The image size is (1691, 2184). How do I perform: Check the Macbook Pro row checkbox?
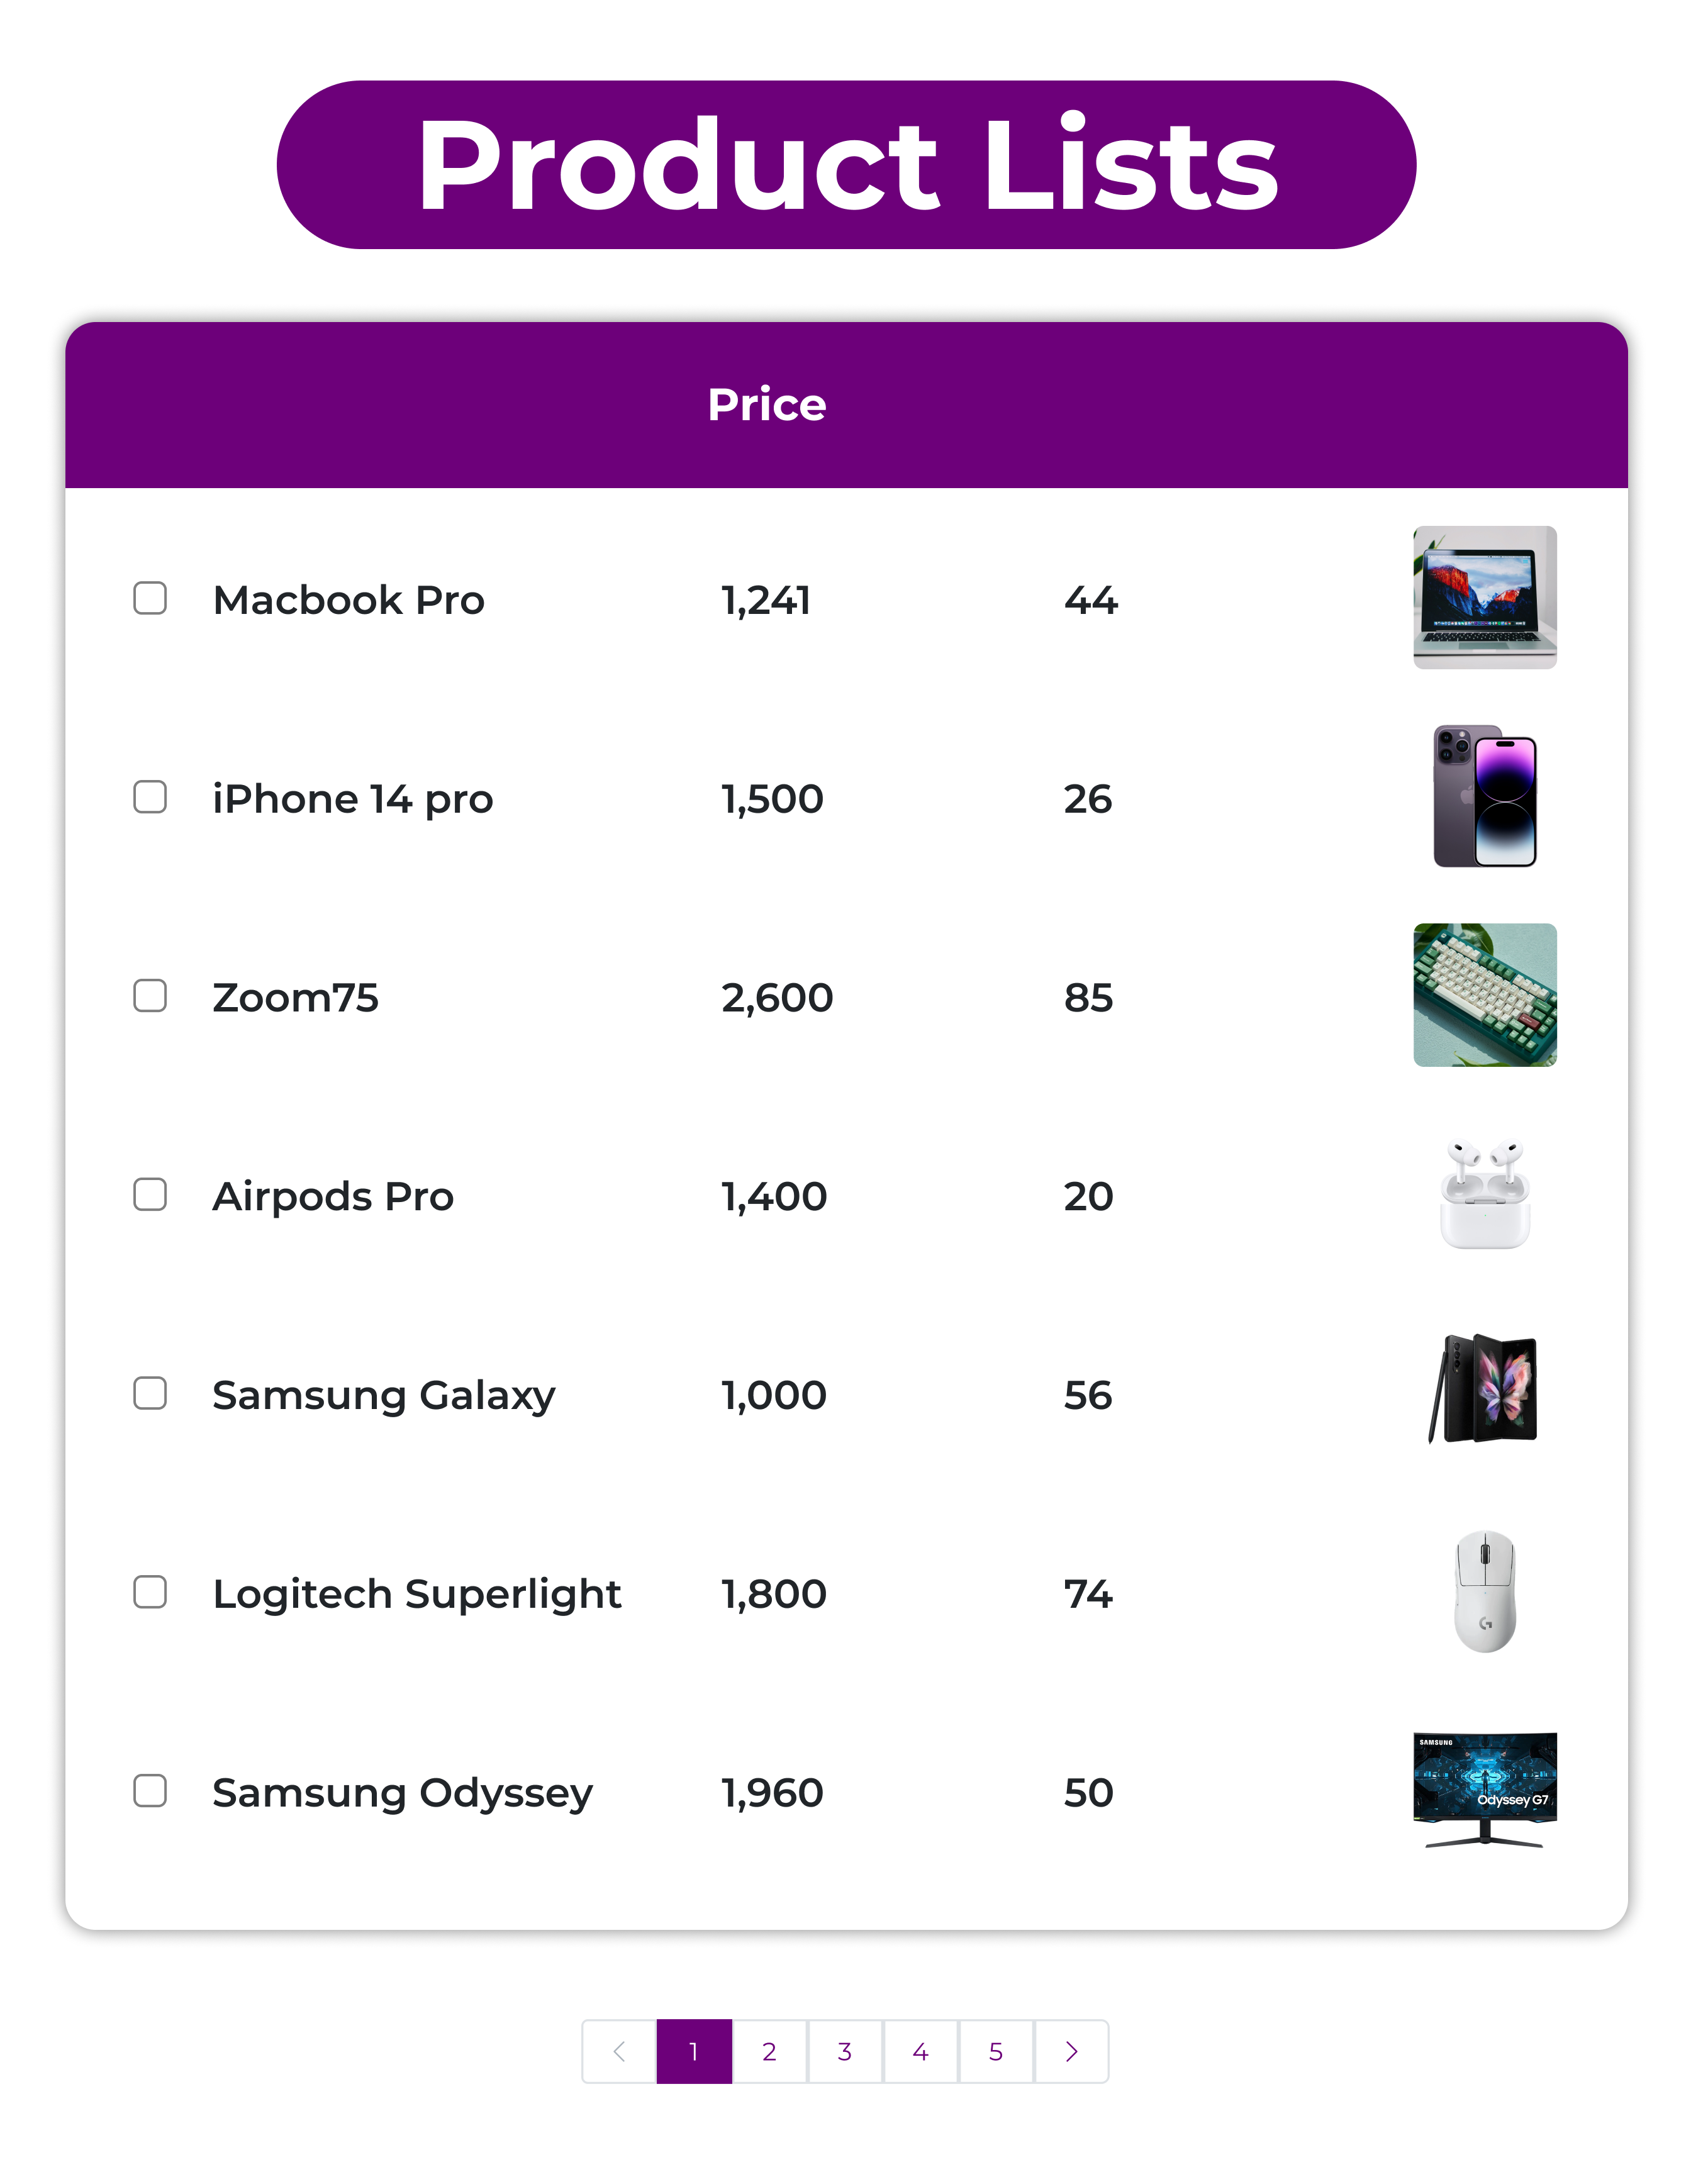click(150, 598)
